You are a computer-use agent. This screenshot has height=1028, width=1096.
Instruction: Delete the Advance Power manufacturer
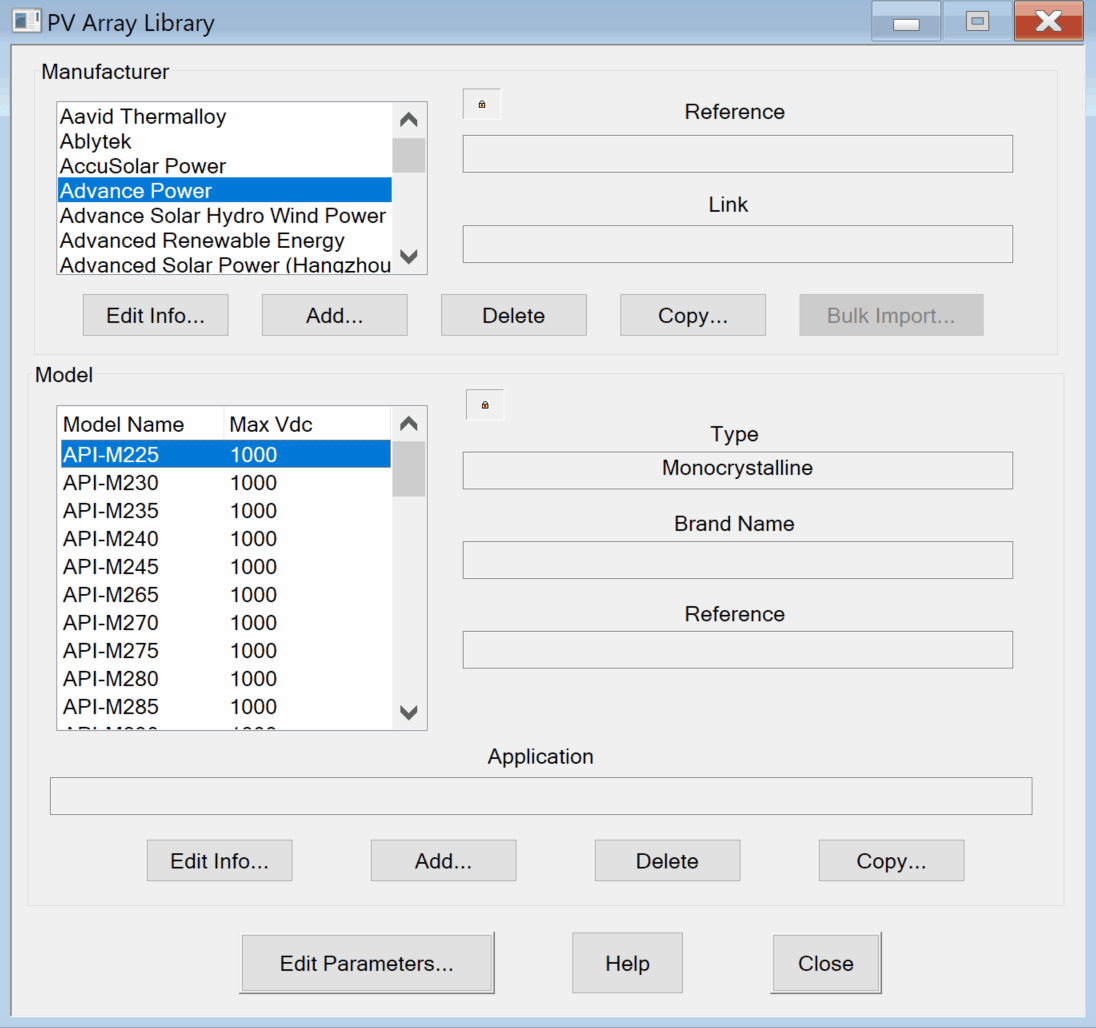click(x=513, y=314)
